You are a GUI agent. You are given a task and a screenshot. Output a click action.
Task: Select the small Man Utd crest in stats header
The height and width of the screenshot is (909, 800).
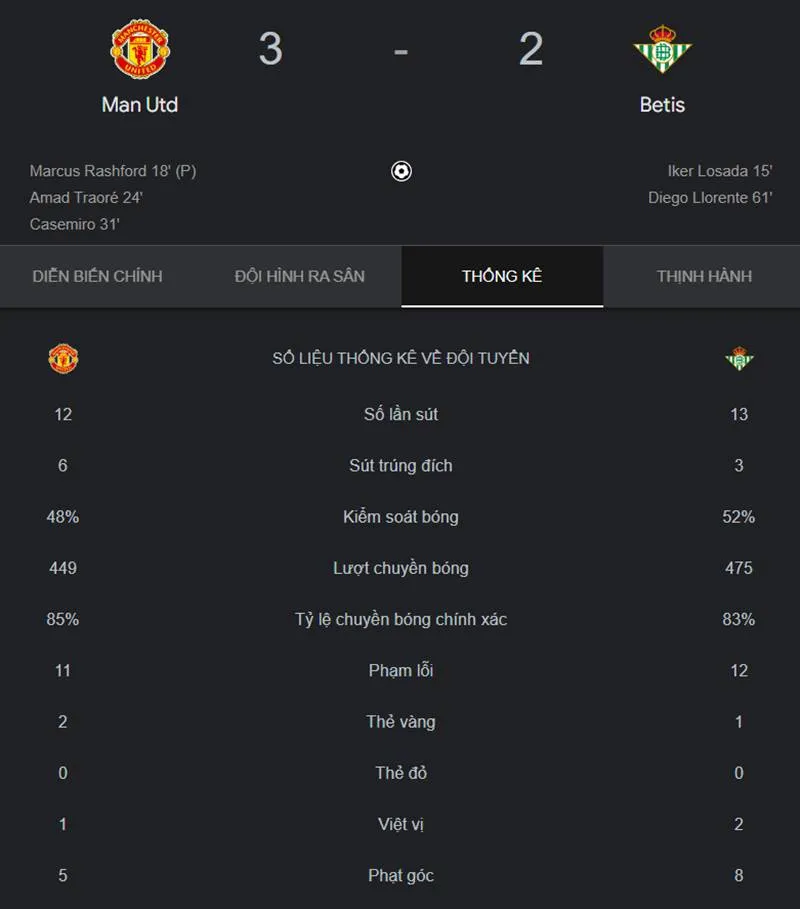pyautogui.click(x=61, y=358)
